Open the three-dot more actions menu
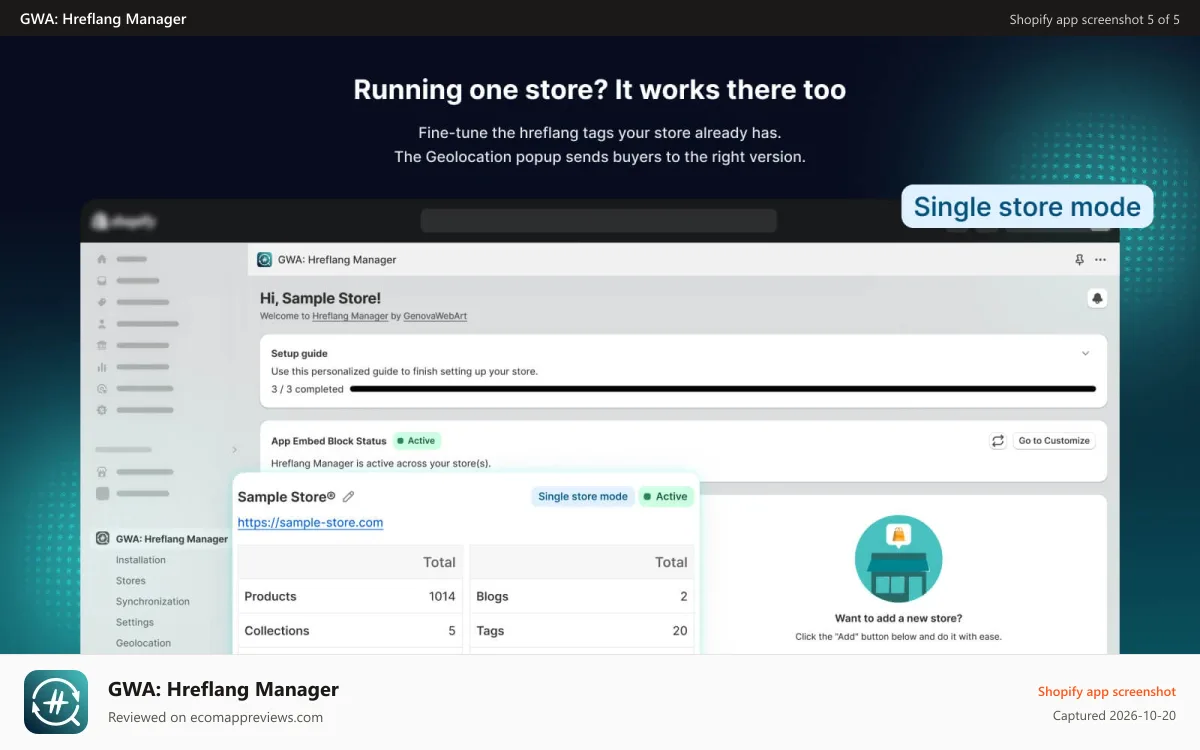 [1100, 260]
